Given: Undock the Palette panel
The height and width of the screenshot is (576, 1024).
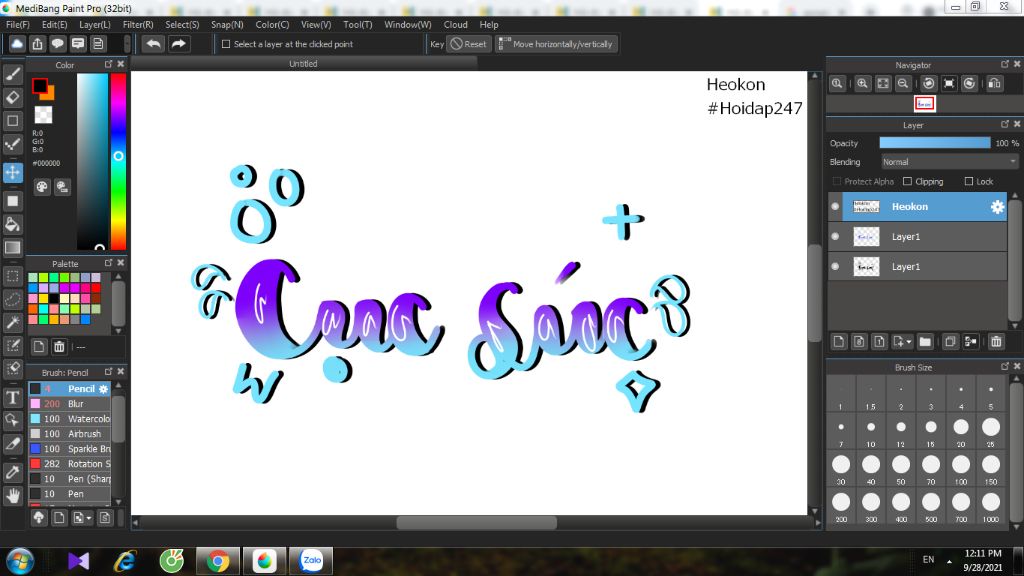Looking at the screenshot, I should coord(108,263).
